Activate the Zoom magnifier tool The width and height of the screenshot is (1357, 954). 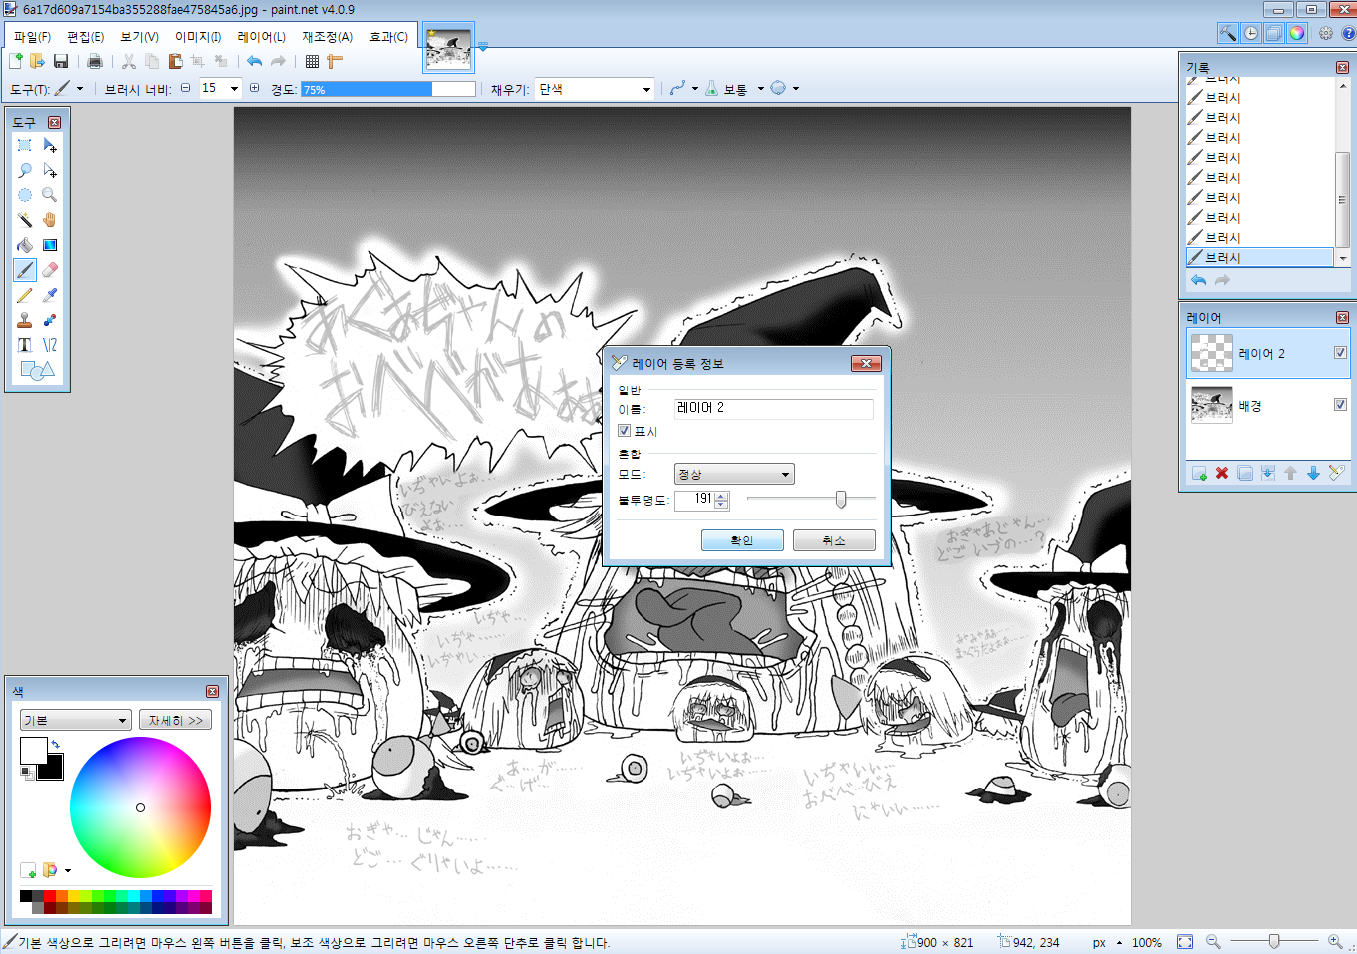pyautogui.click(x=50, y=196)
